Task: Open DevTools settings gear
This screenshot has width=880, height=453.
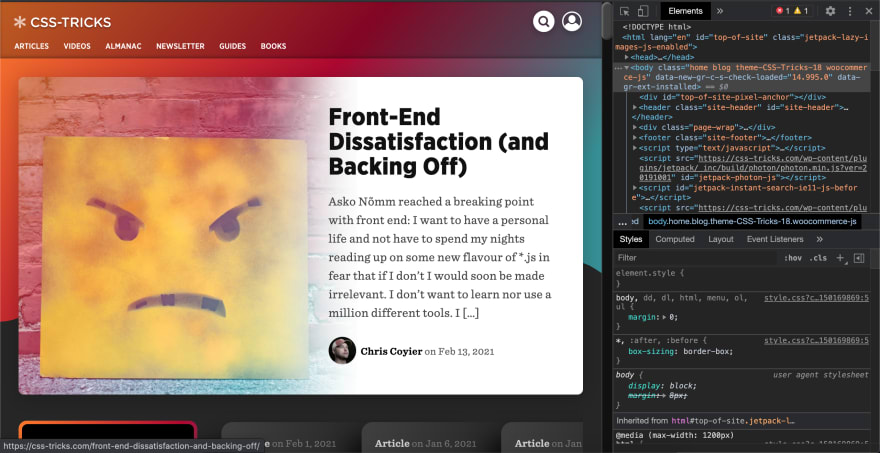Action: tap(830, 11)
